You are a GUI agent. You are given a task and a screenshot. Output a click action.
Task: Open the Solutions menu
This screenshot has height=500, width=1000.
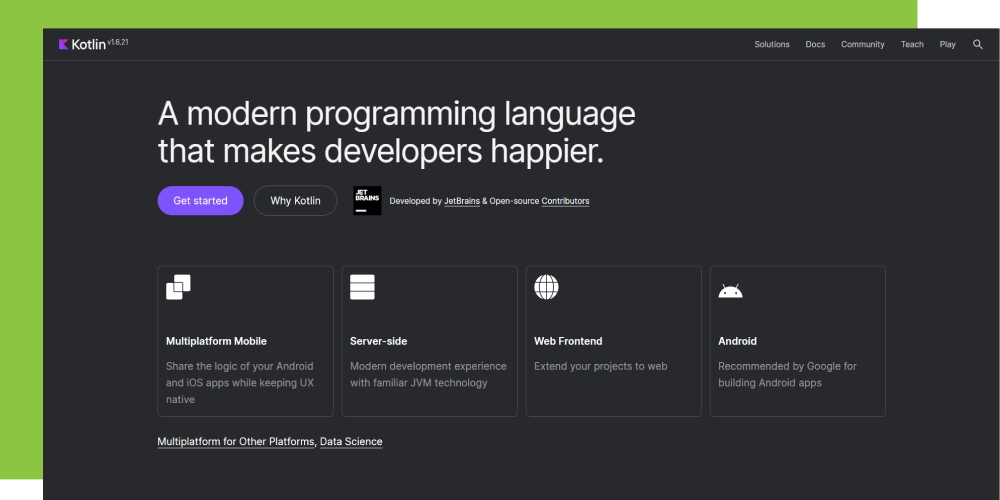pyautogui.click(x=771, y=44)
